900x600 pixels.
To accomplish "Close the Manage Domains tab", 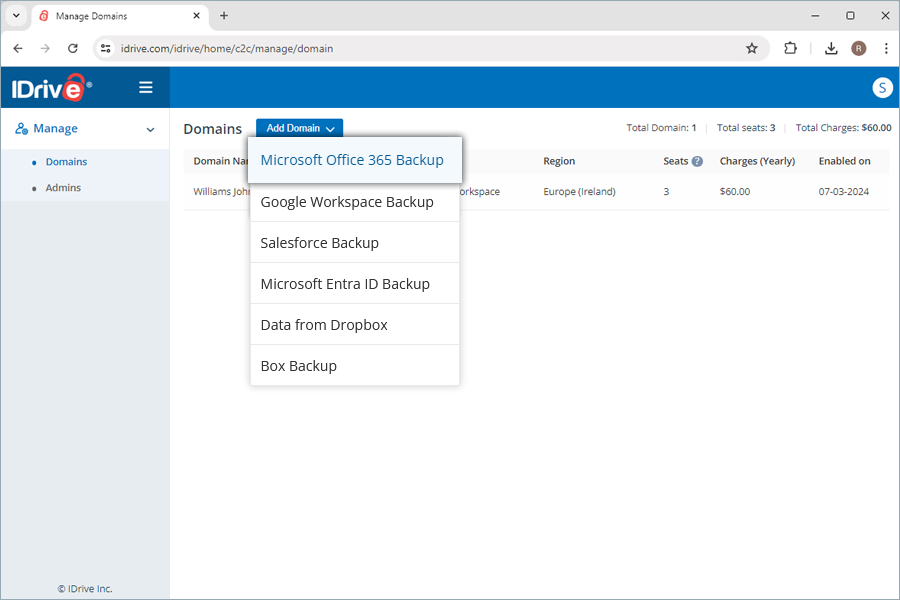I will click(196, 16).
